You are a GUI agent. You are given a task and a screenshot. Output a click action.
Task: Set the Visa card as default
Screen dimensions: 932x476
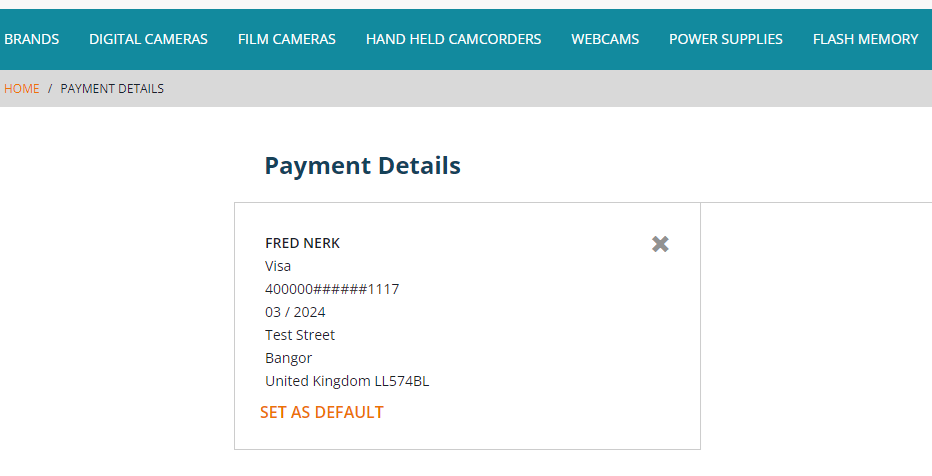point(322,412)
